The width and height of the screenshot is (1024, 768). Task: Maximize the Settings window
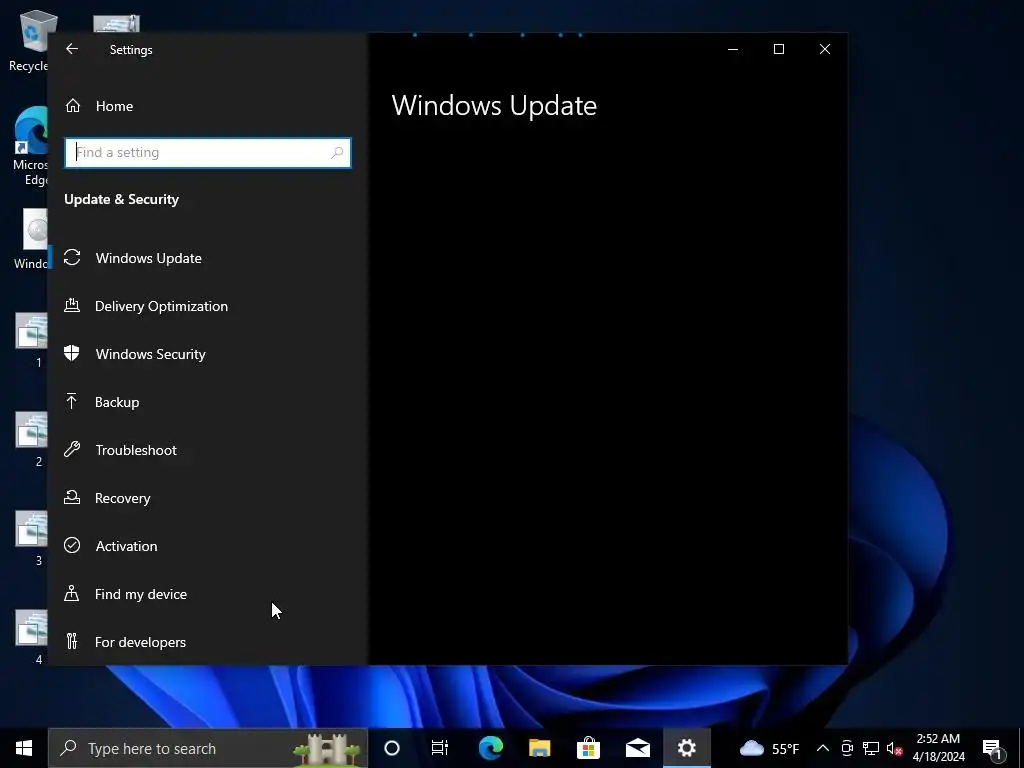(778, 49)
